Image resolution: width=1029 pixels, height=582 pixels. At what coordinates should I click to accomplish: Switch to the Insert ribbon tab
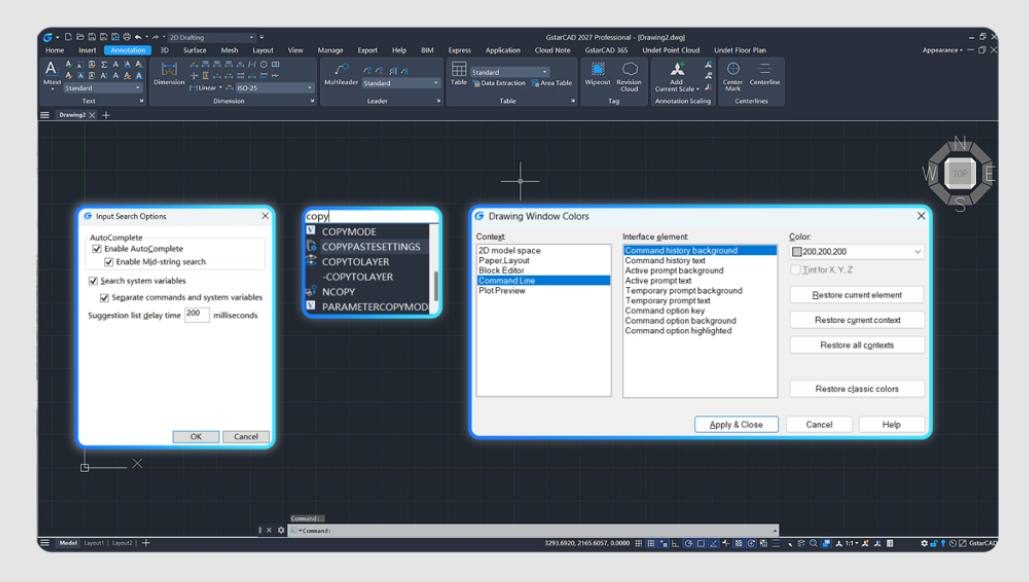[x=87, y=50]
